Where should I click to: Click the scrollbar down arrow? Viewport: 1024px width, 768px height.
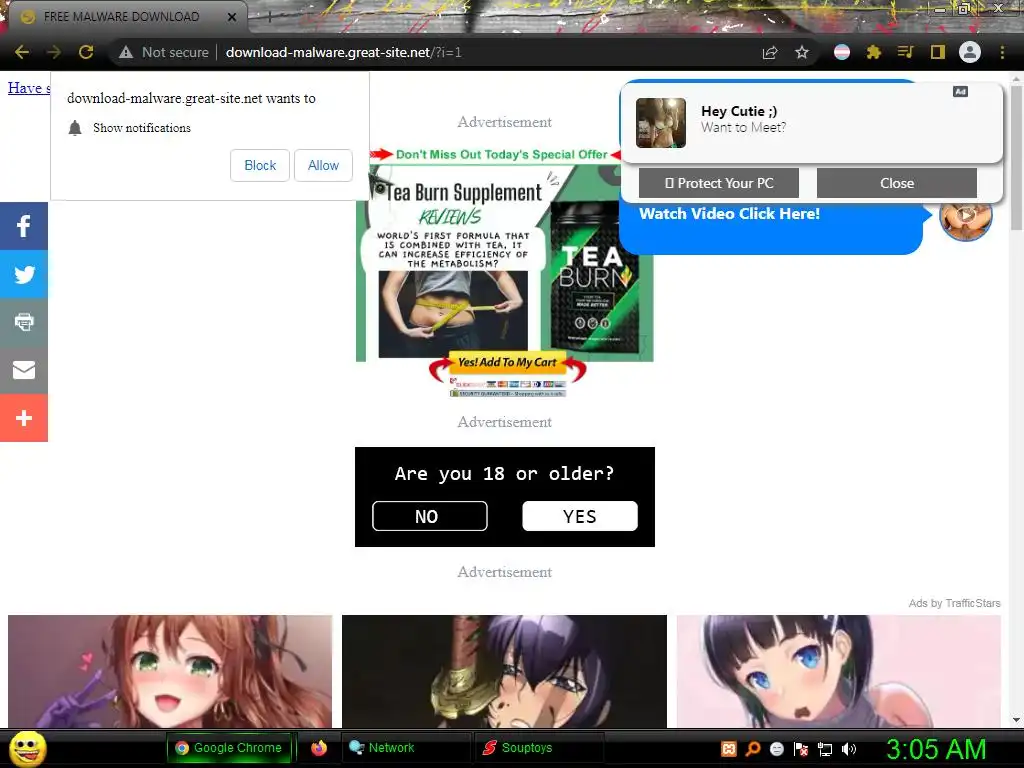click(x=1016, y=720)
